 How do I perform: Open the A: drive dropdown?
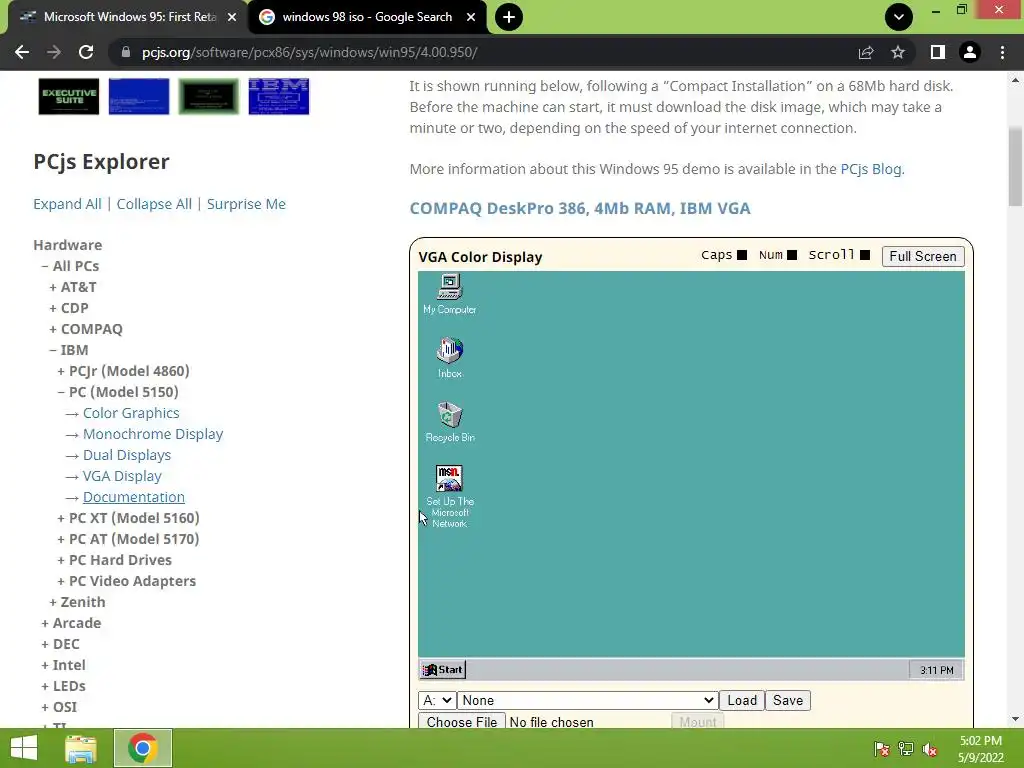(436, 700)
